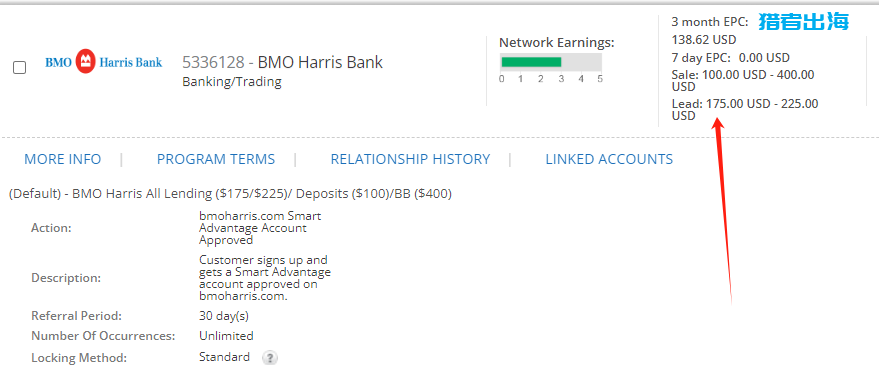Image resolution: width=879 pixels, height=365 pixels.
Task: Click the Network Earnings label
Action: coord(557,43)
